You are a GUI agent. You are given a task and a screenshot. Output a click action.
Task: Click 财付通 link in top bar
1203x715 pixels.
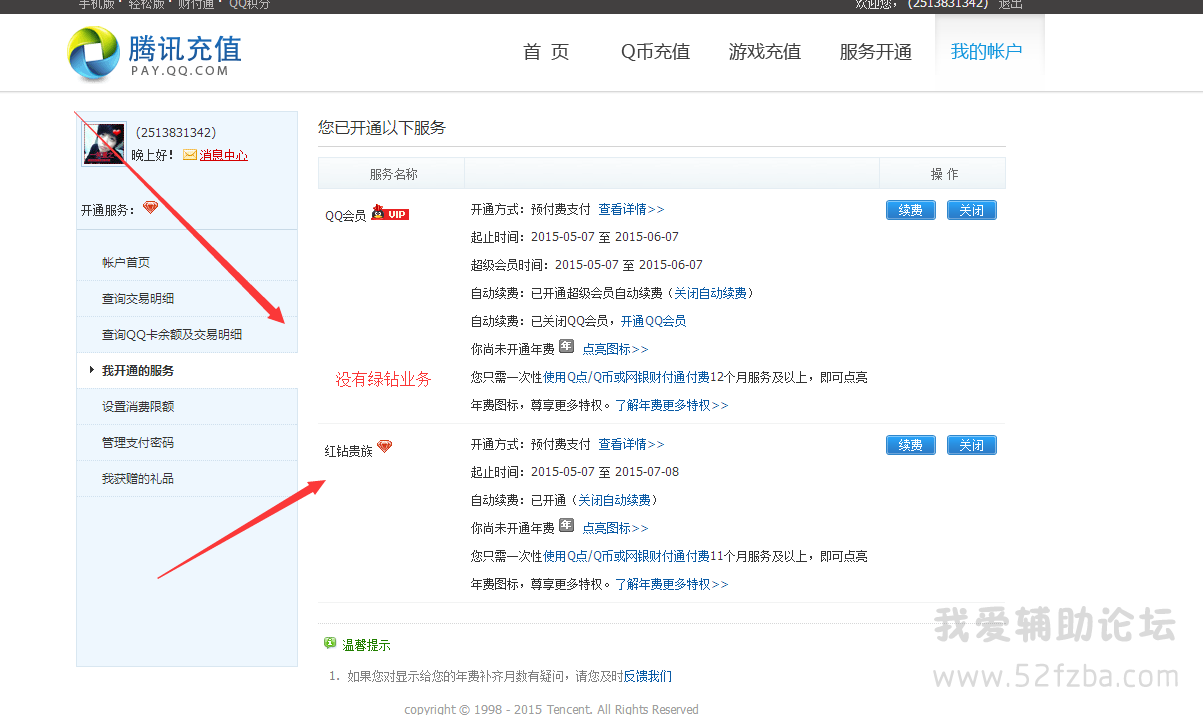(198, 4)
